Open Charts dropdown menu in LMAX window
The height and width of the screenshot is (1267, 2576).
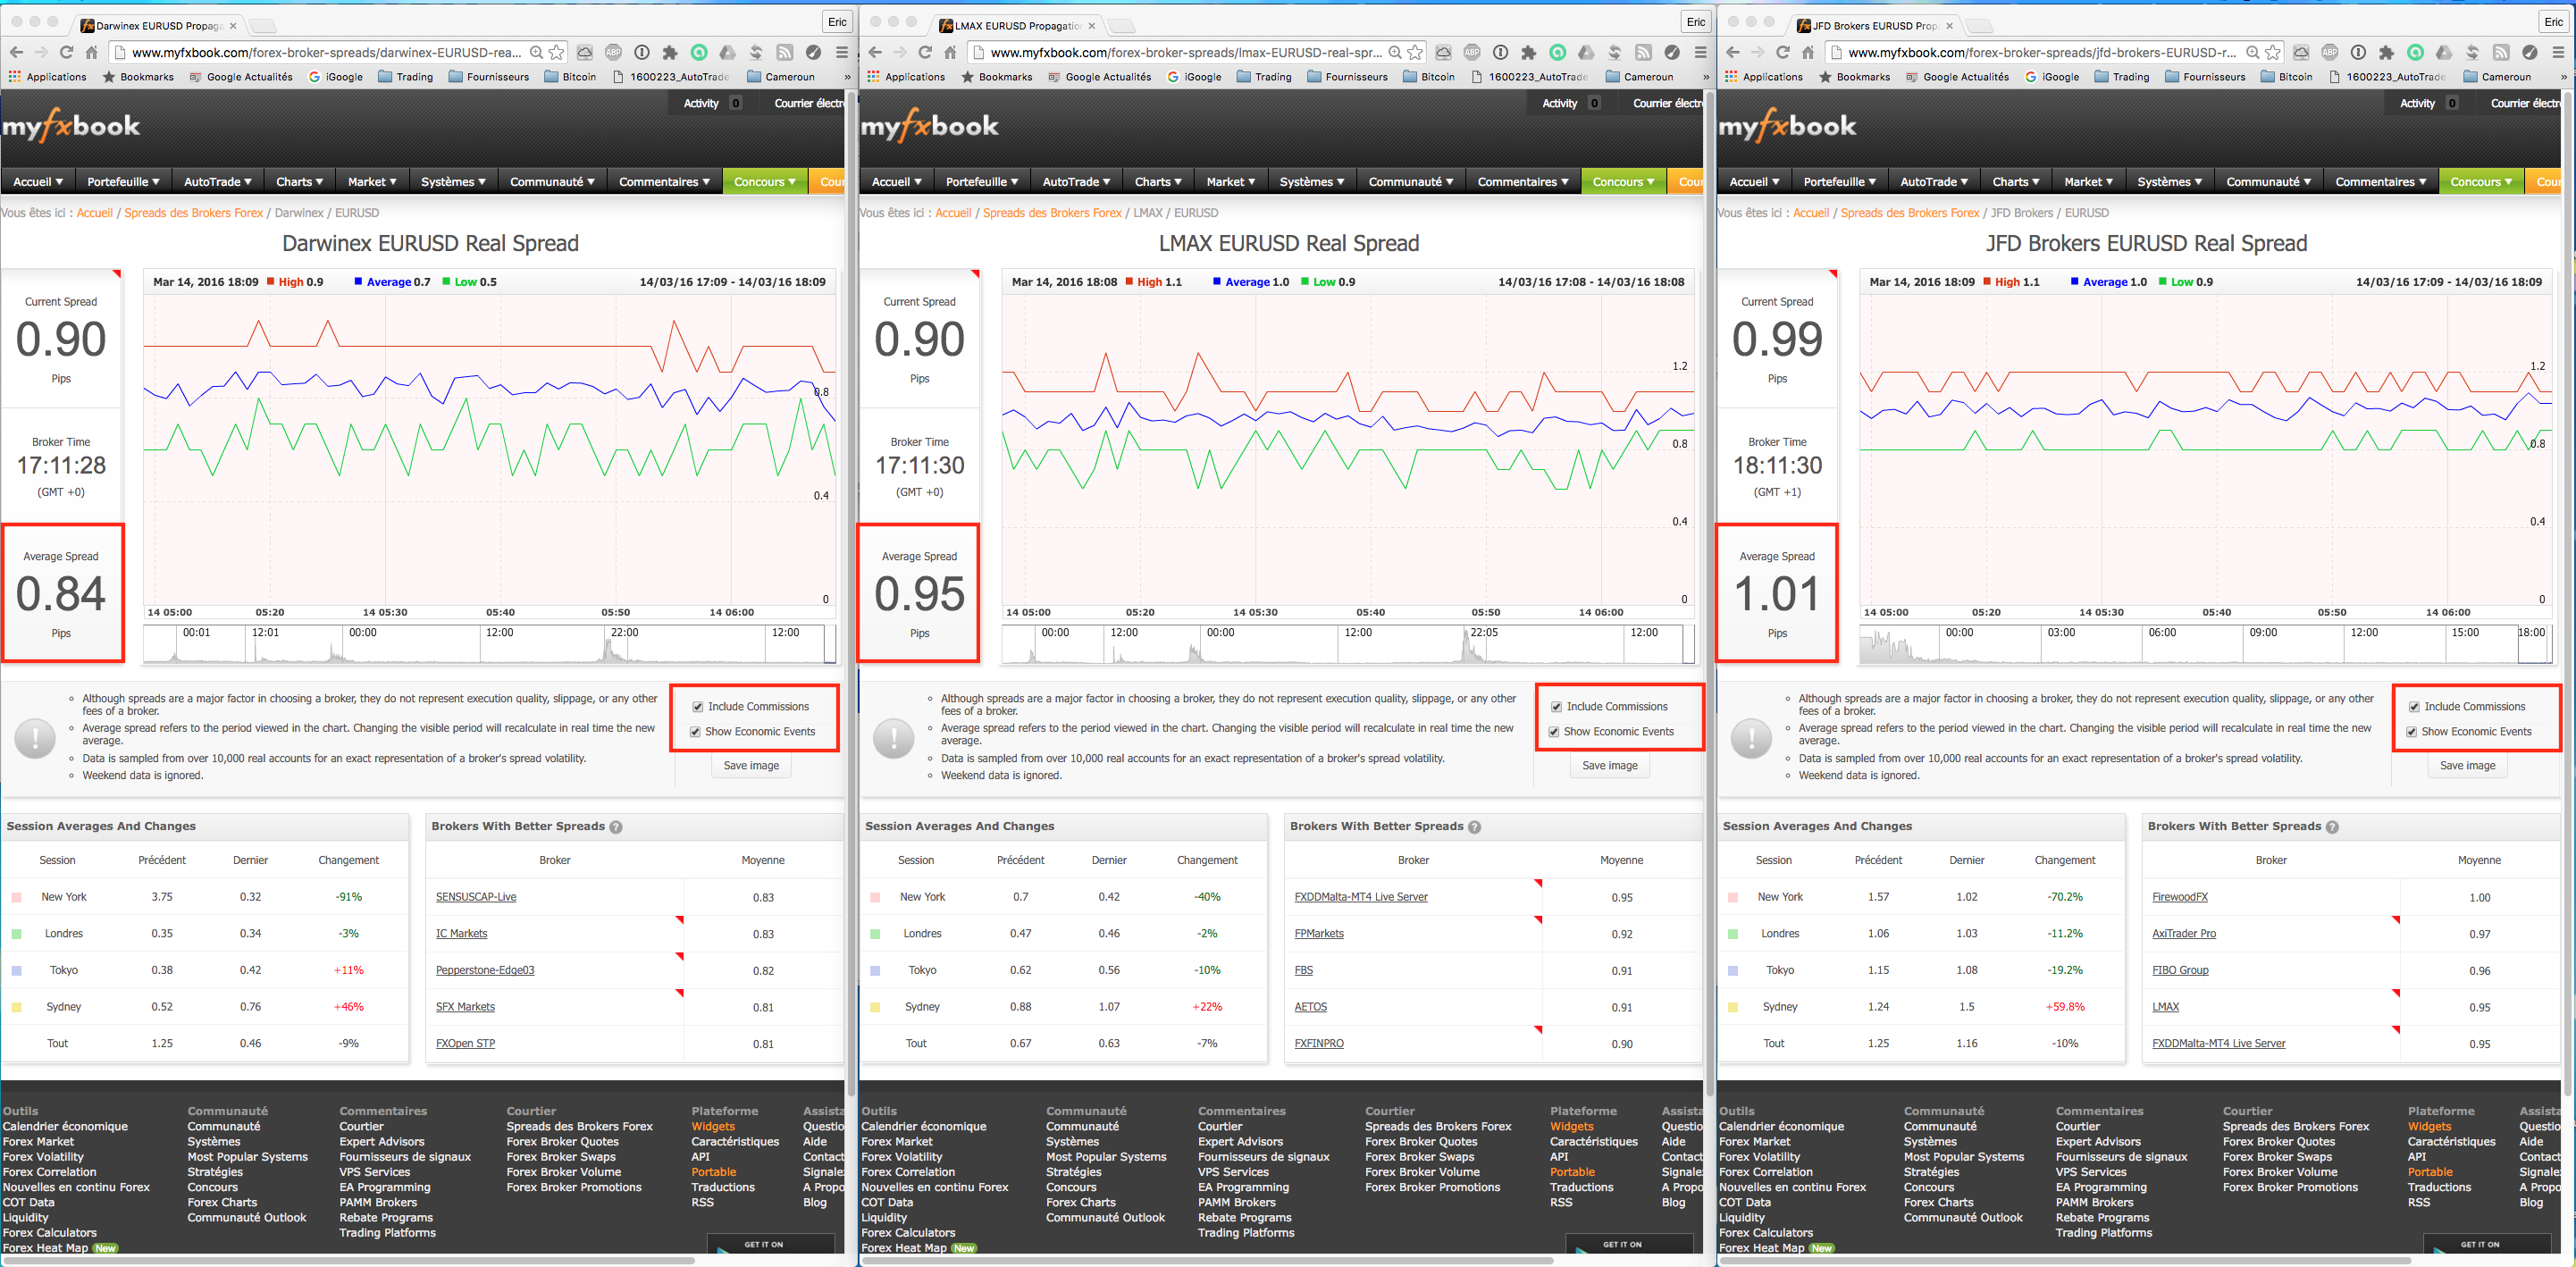click(1158, 182)
